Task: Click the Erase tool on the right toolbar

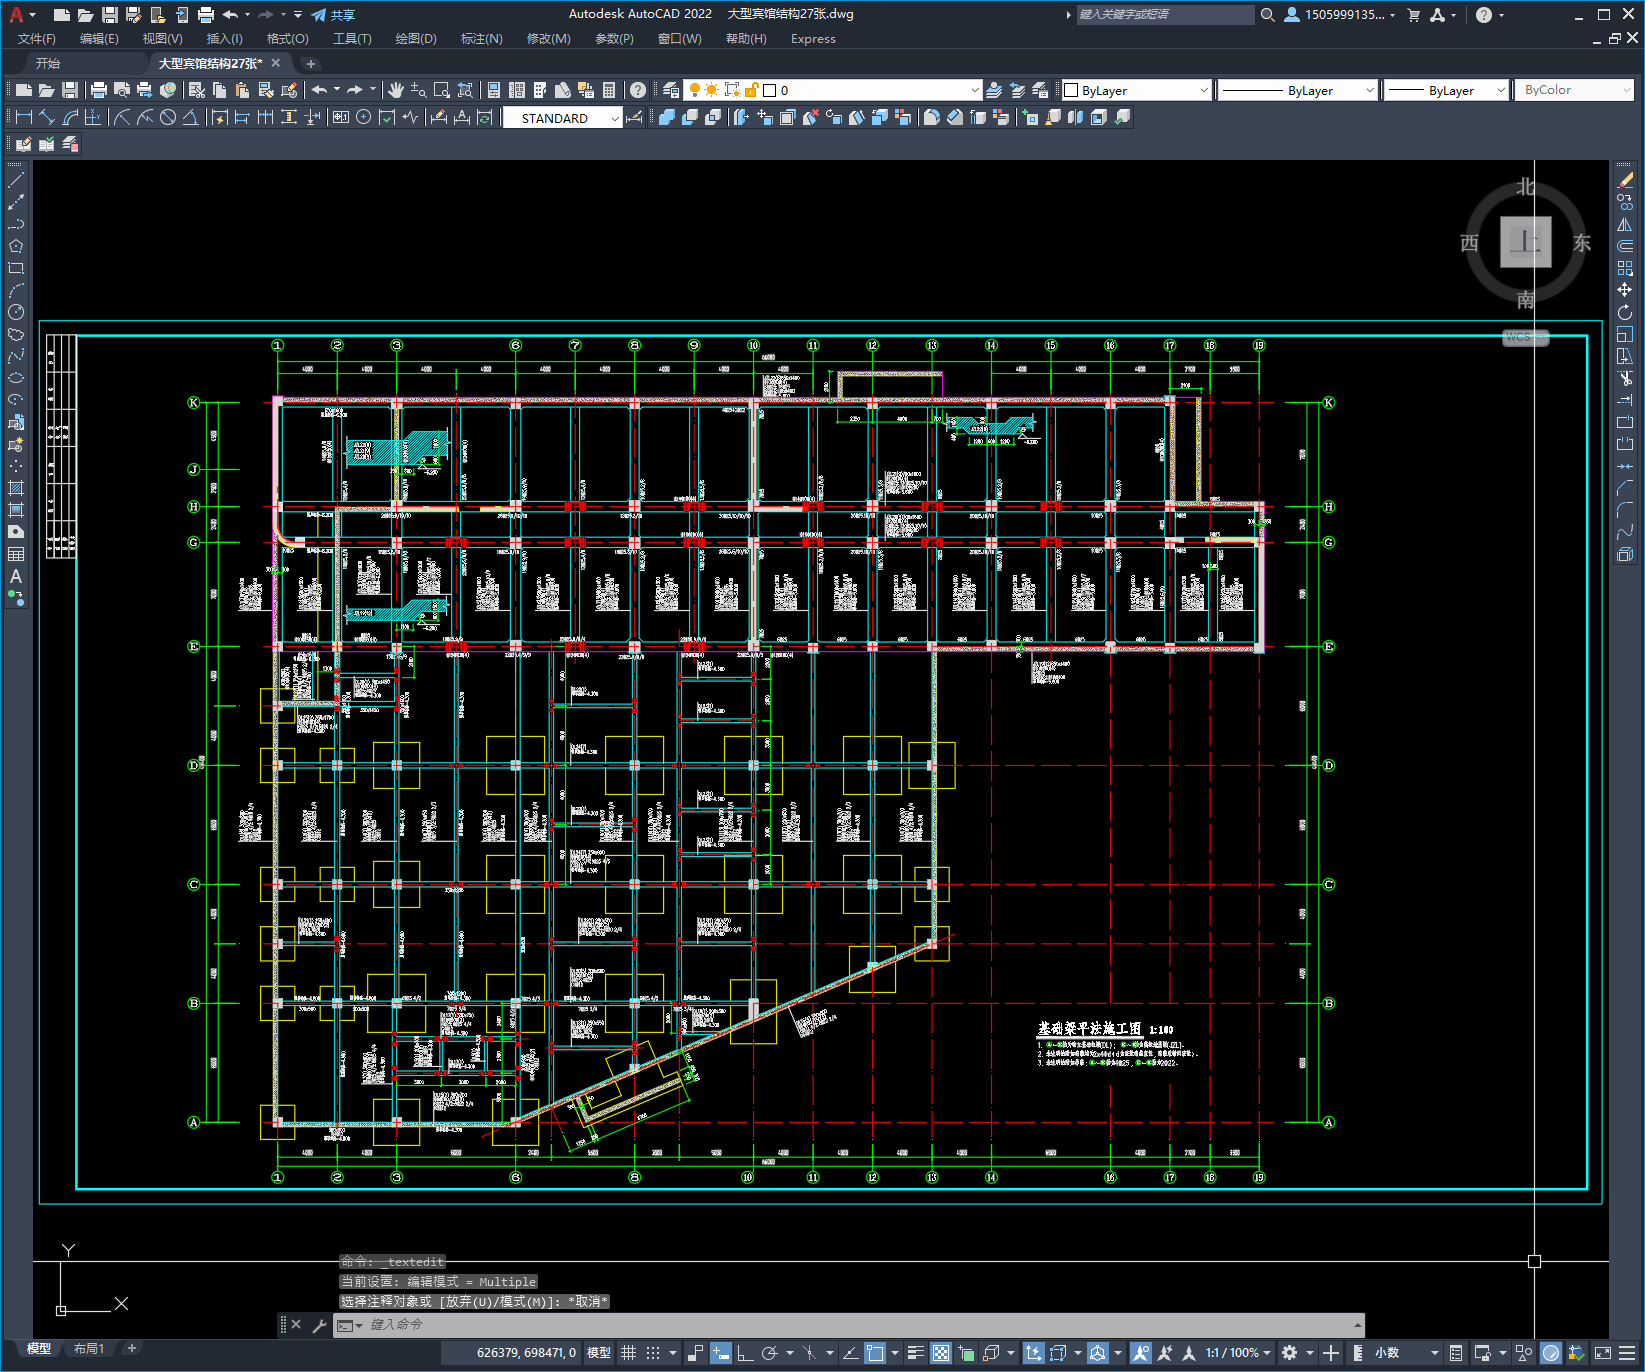Action: click(x=1625, y=180)
